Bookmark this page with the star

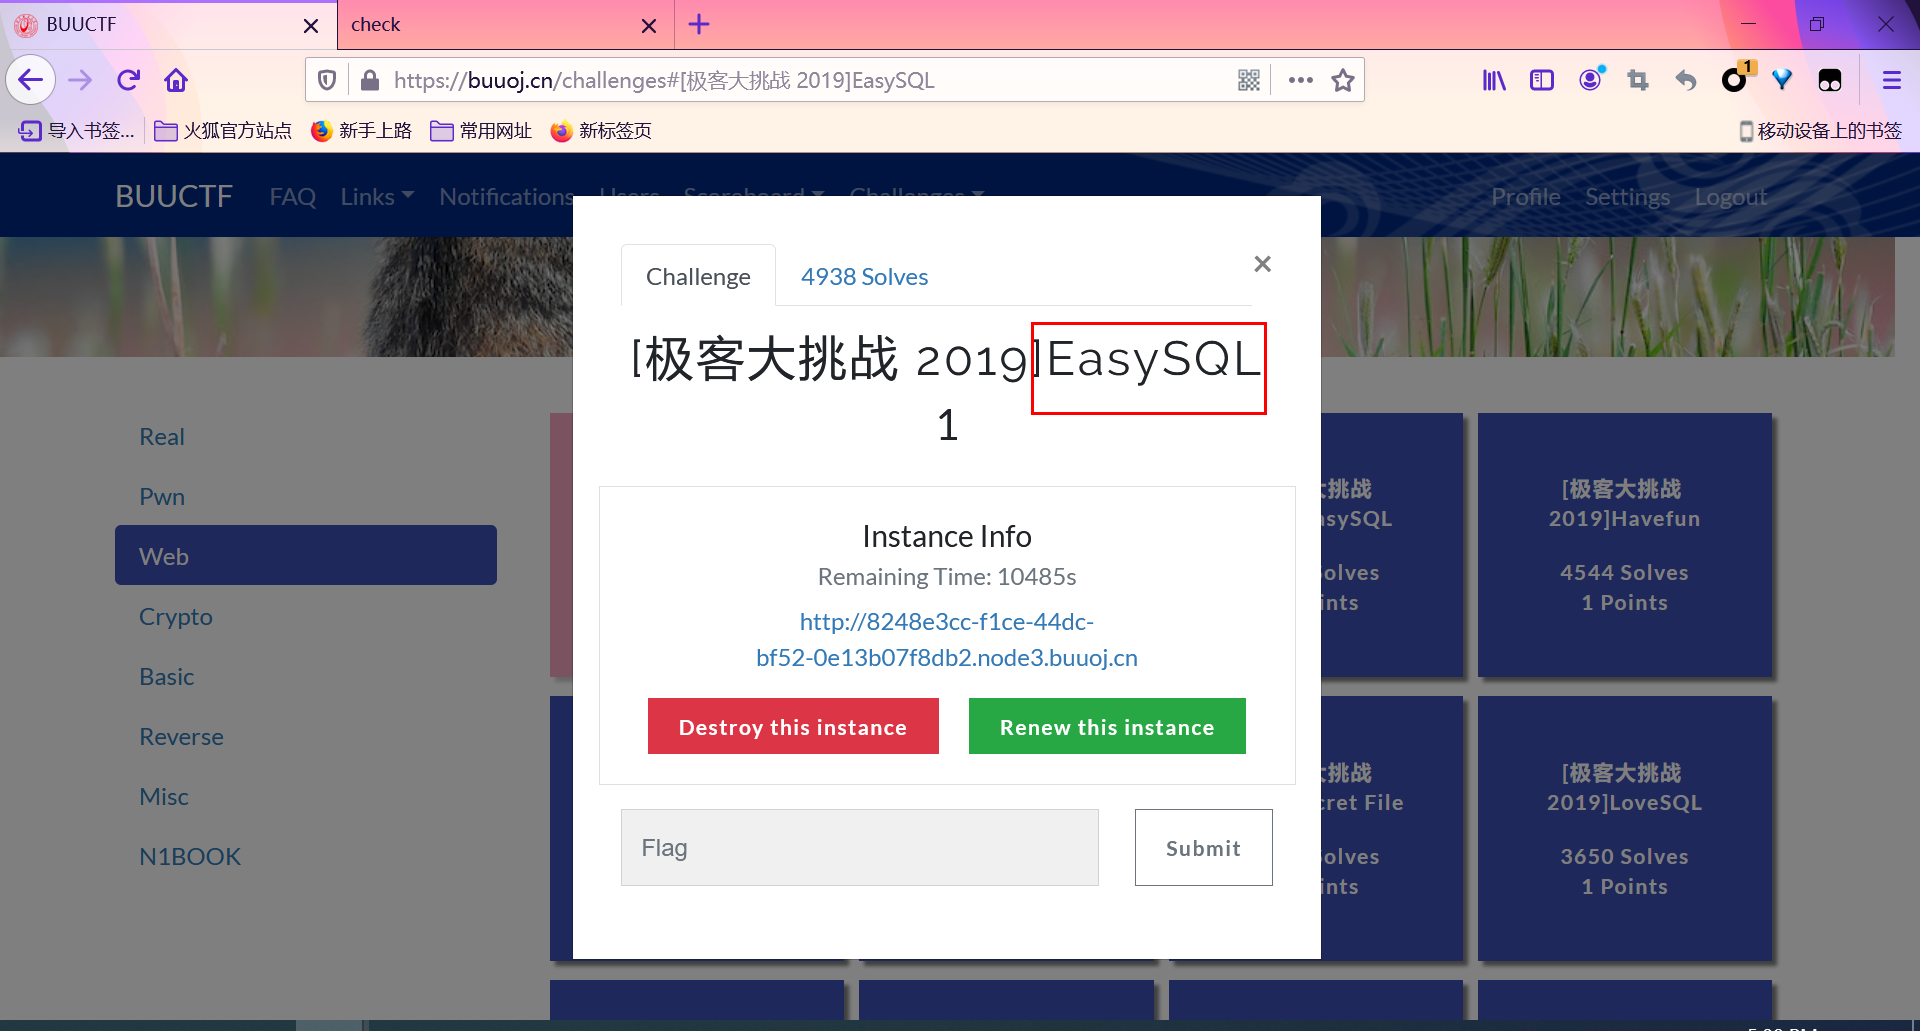point(1343,80)
